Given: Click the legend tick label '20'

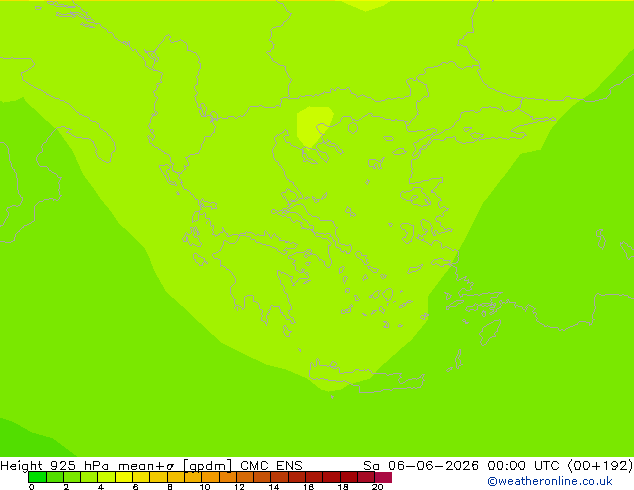Looking at the screenshot, I should tap(377, 487).
